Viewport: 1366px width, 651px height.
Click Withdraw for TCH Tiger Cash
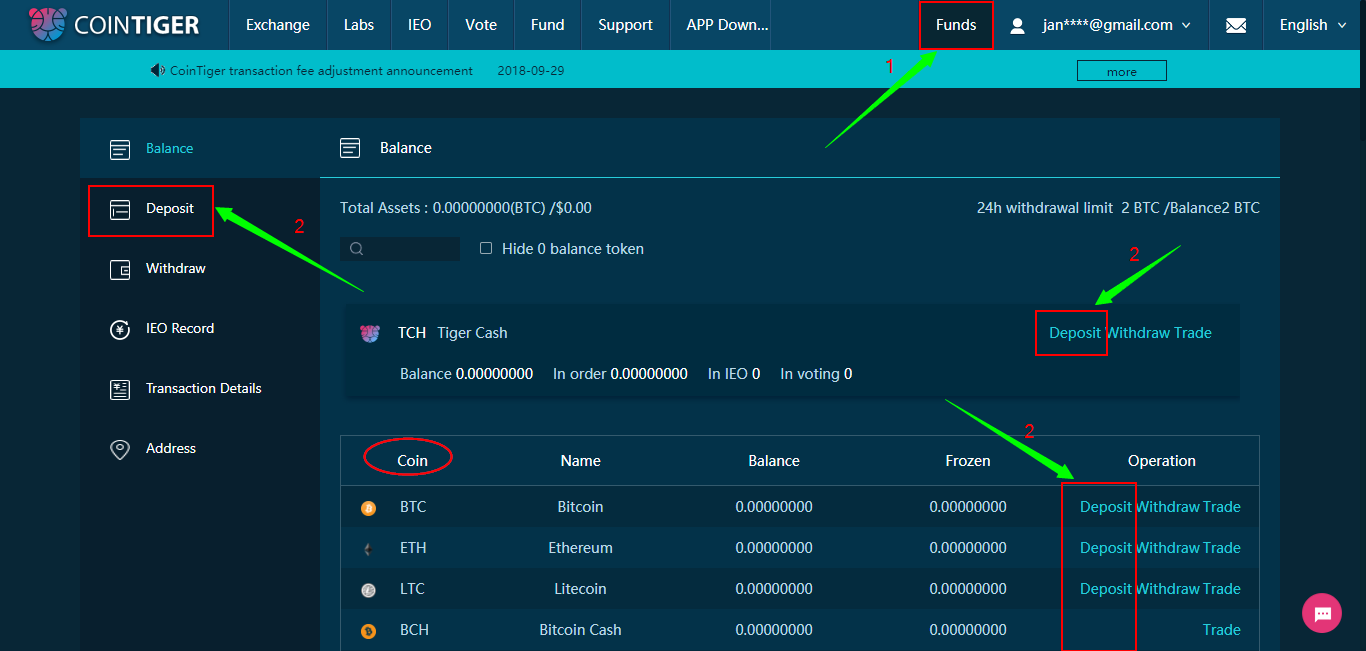coord(1138,333)
